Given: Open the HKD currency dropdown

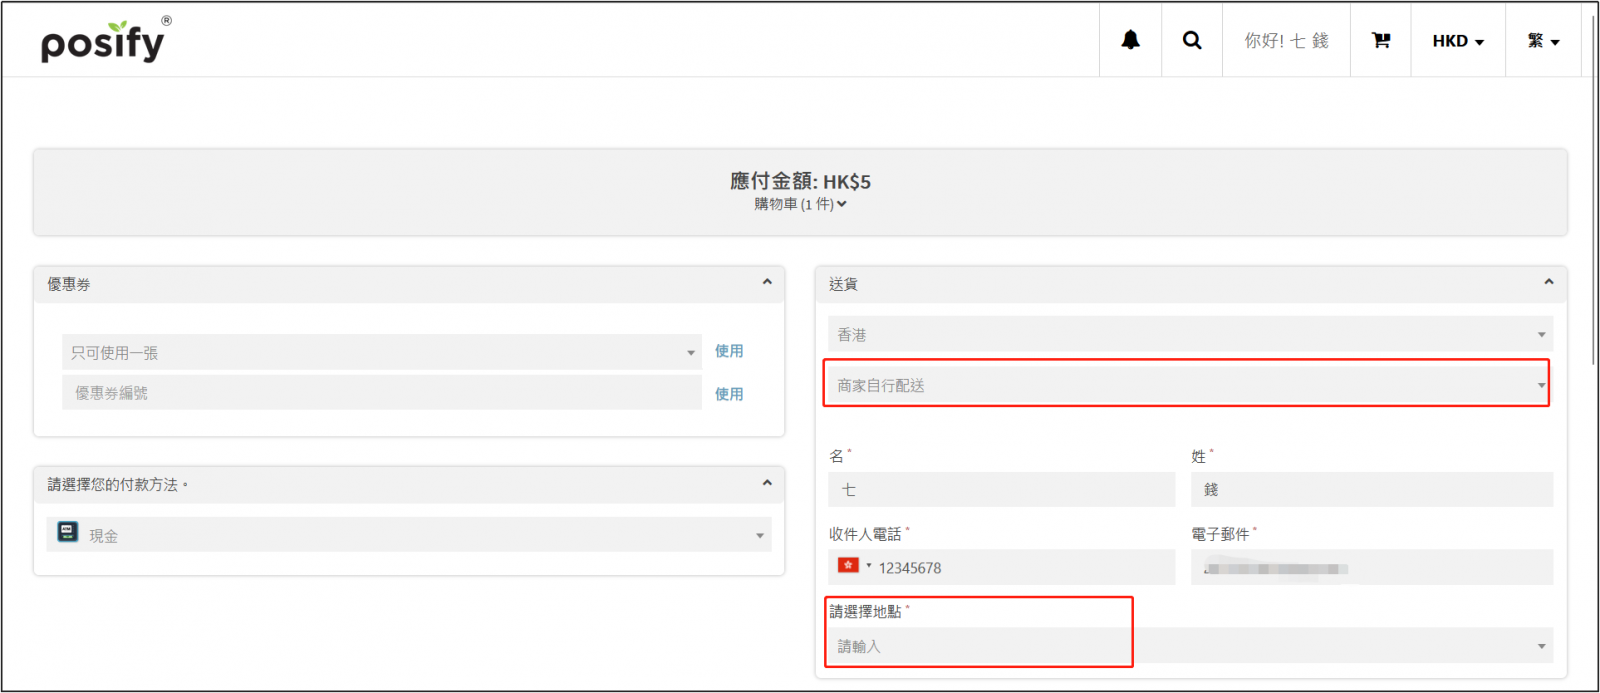Looking at the screenshot, I should [x=1457, y=41].
